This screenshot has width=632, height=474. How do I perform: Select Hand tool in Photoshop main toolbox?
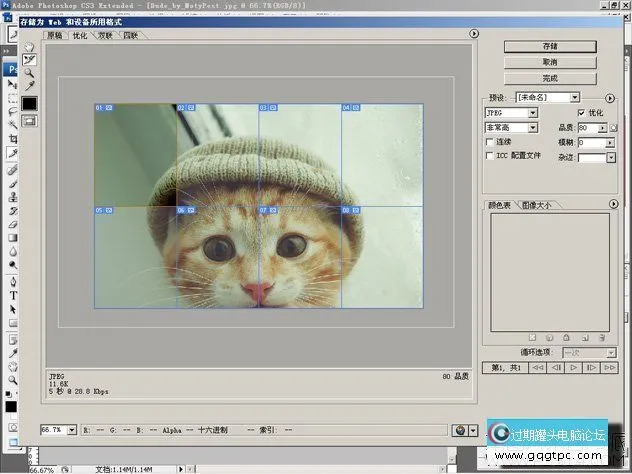point(13,367)
